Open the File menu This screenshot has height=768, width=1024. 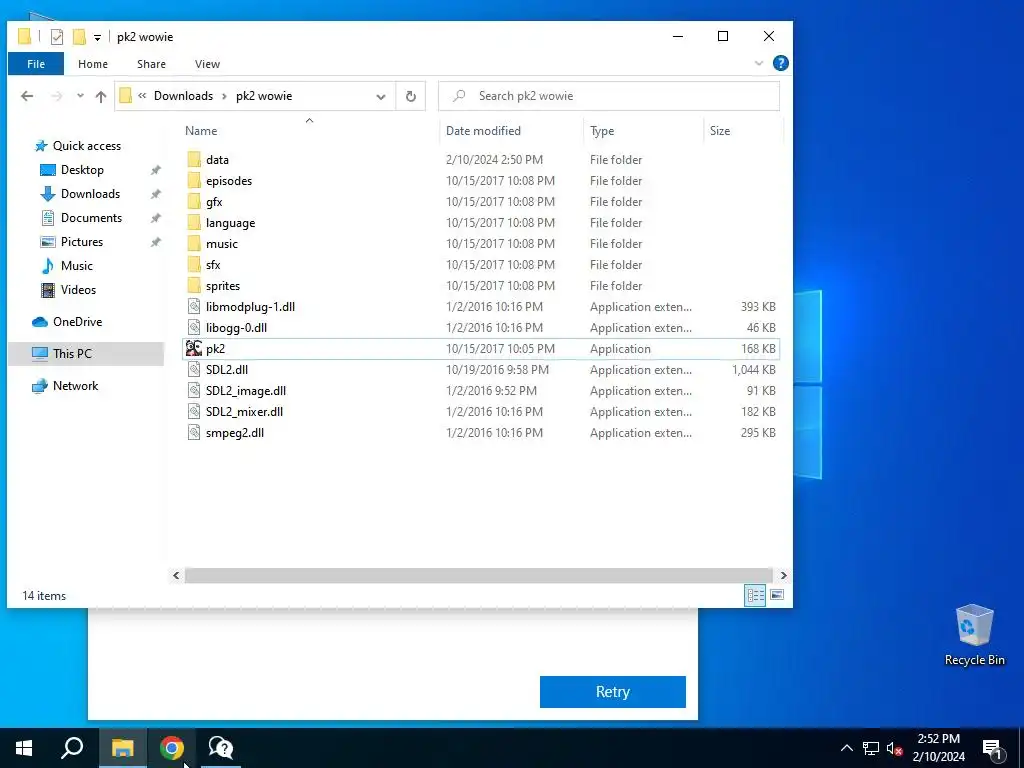pyautogui.click(x=36, y=64)
